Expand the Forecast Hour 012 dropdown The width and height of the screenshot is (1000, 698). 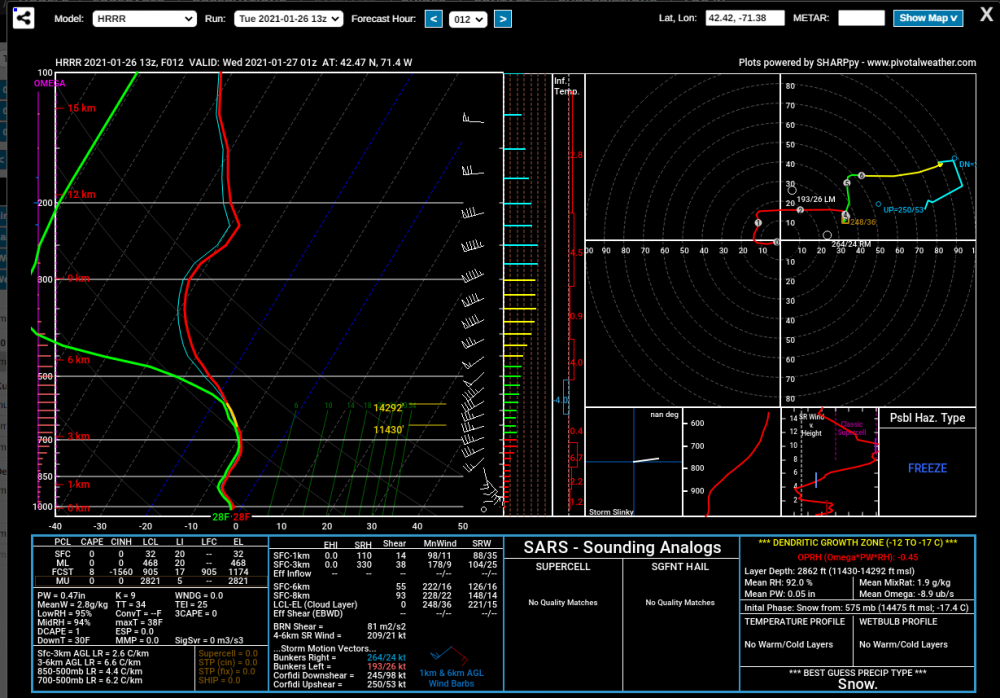[x=467, y=19]
